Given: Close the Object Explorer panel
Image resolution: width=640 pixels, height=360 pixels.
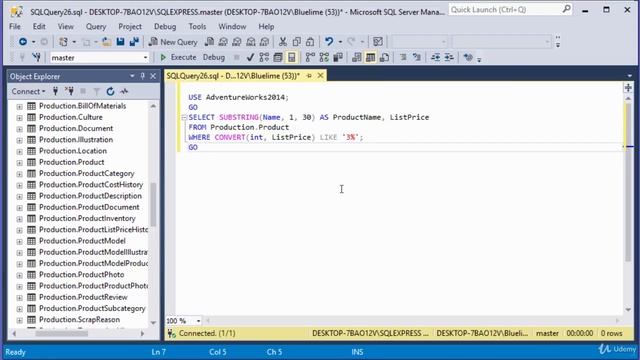Looking at the screenshot, I should click(x=153, y=76).
